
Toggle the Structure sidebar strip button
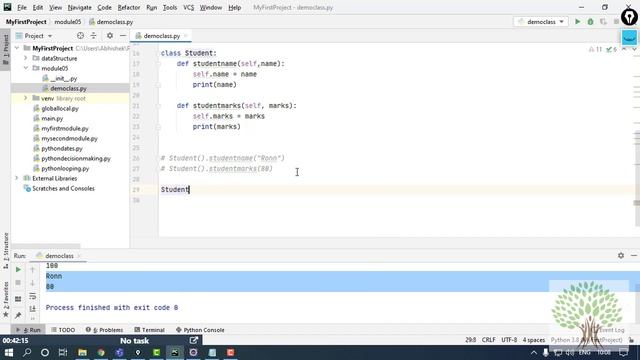pos(5,250)
